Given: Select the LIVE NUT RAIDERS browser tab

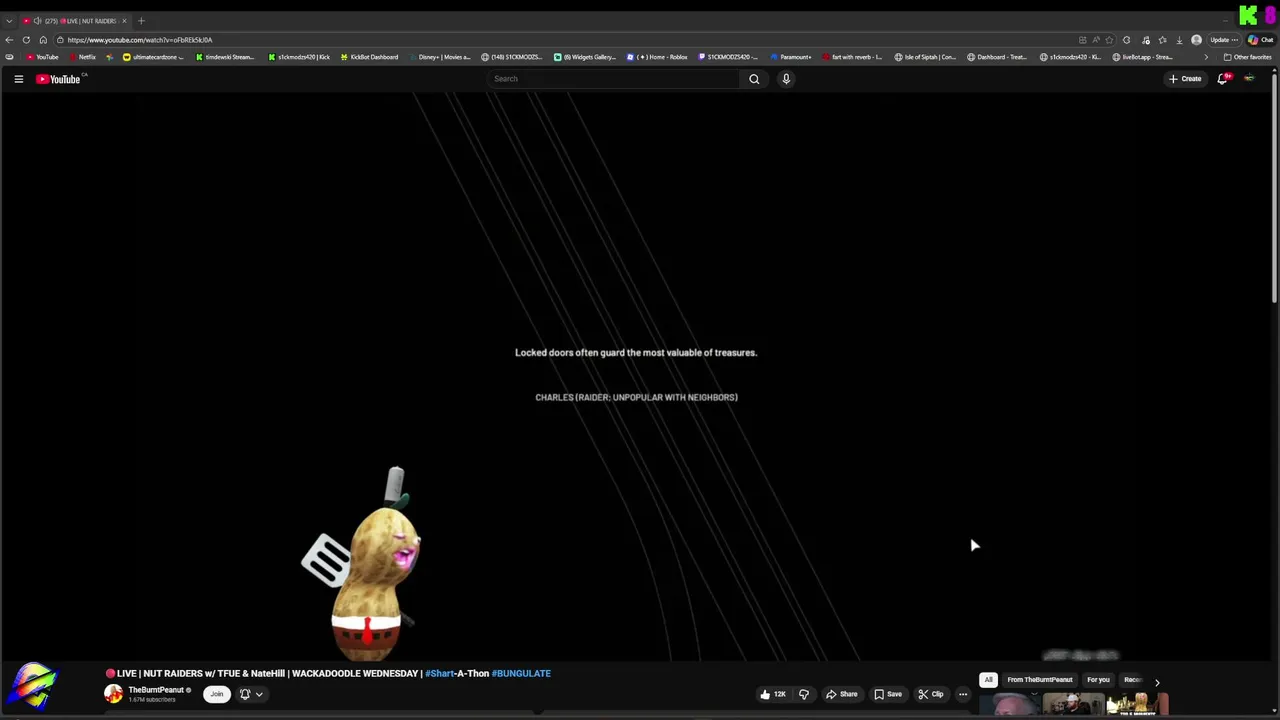Looking at the screenshot, I should click(76, 21).
